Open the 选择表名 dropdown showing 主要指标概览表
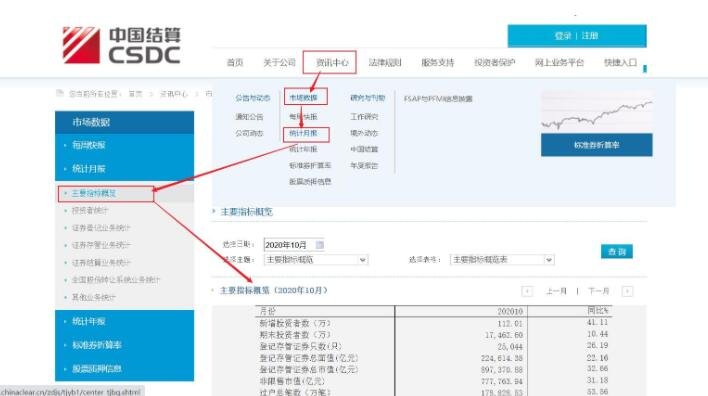The image size is (708, 396). click(502, 260)
